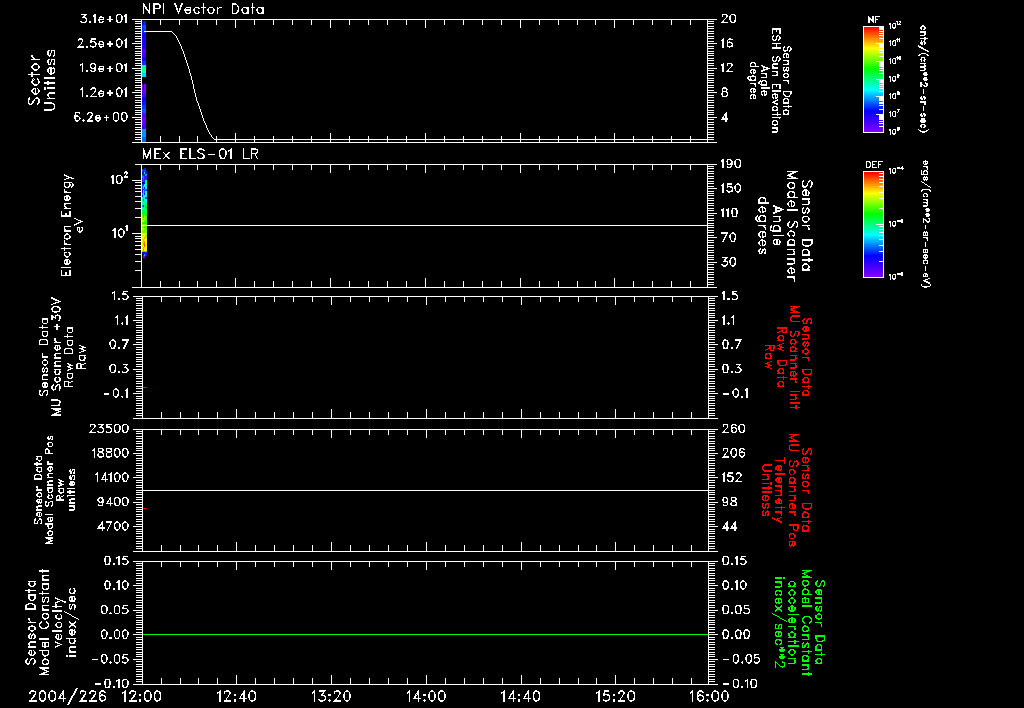Click the 260 telemetry position tick label
The image size is (1024, 708).
coord(733,428)
